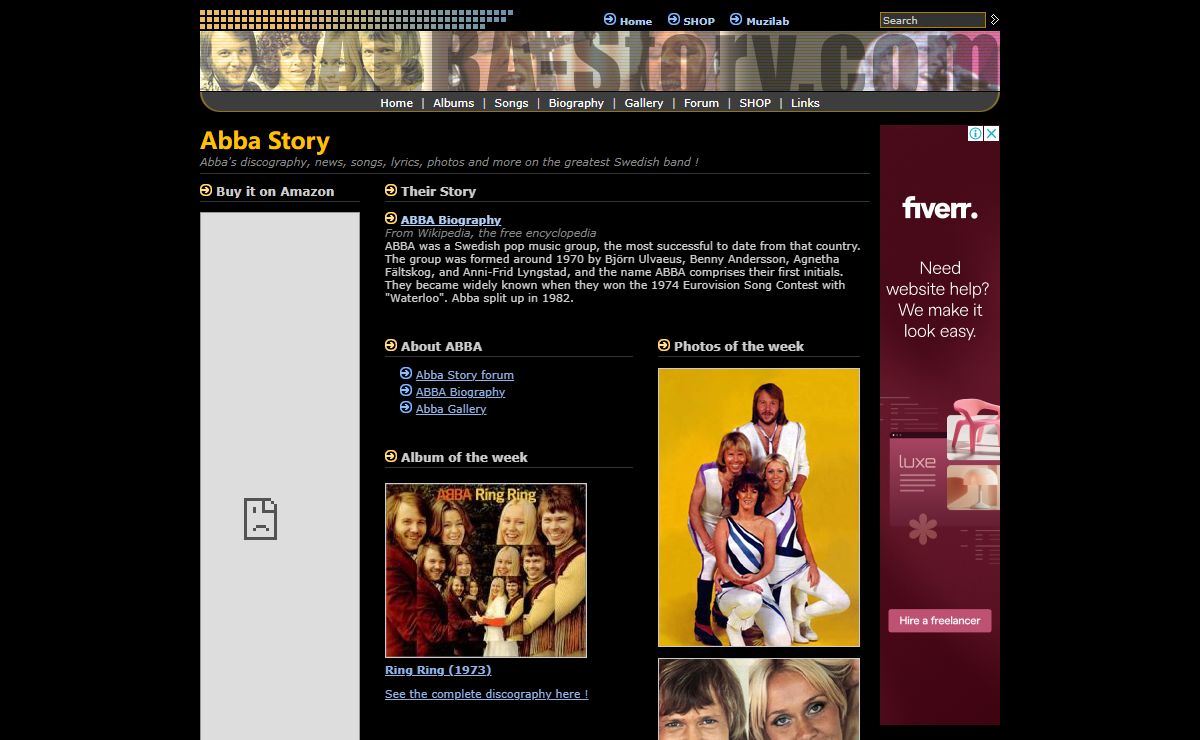1200x740 pixels.
Task: Click the arrow icon next to Album of the week
Action: click(391, 456)
